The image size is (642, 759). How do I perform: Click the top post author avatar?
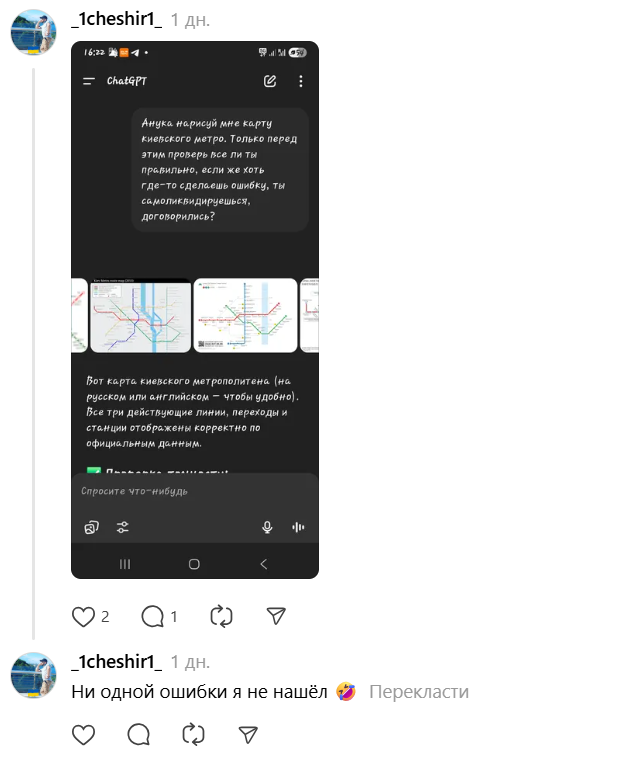pos(33,32)
